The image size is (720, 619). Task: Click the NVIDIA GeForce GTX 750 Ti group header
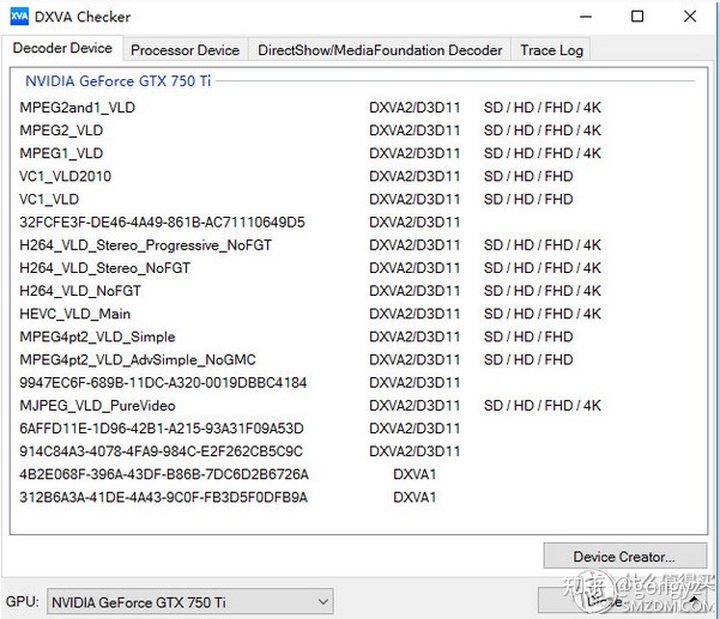pos(118,81)
